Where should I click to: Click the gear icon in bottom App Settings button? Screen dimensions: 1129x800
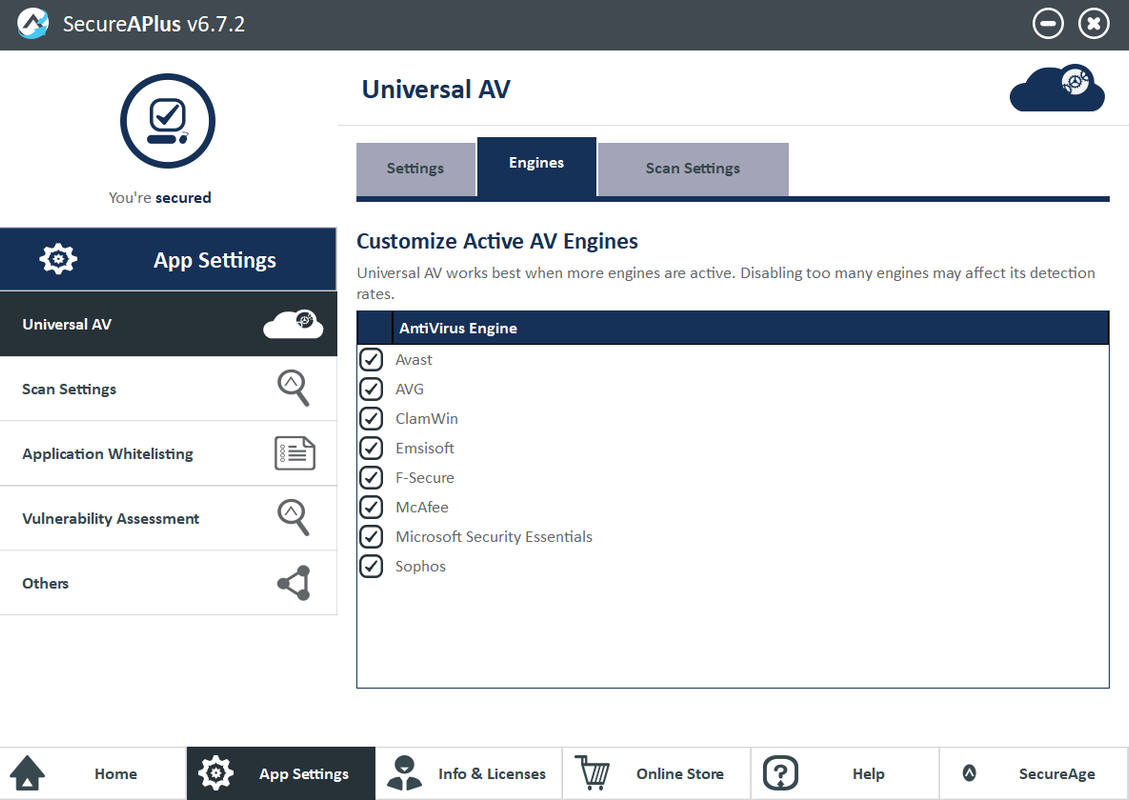pyautogui.click(x=215, y=773)
